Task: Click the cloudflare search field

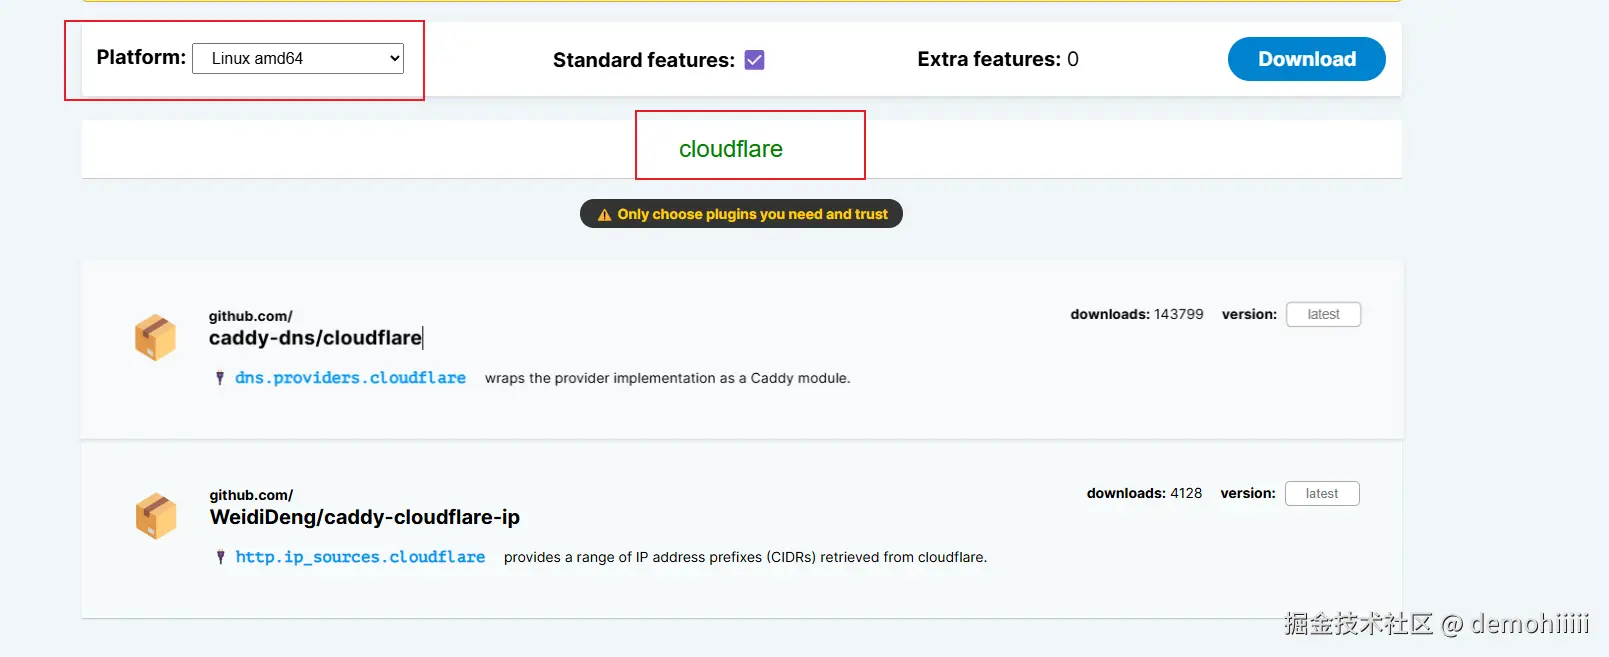Action: click(x=731, y=149)
